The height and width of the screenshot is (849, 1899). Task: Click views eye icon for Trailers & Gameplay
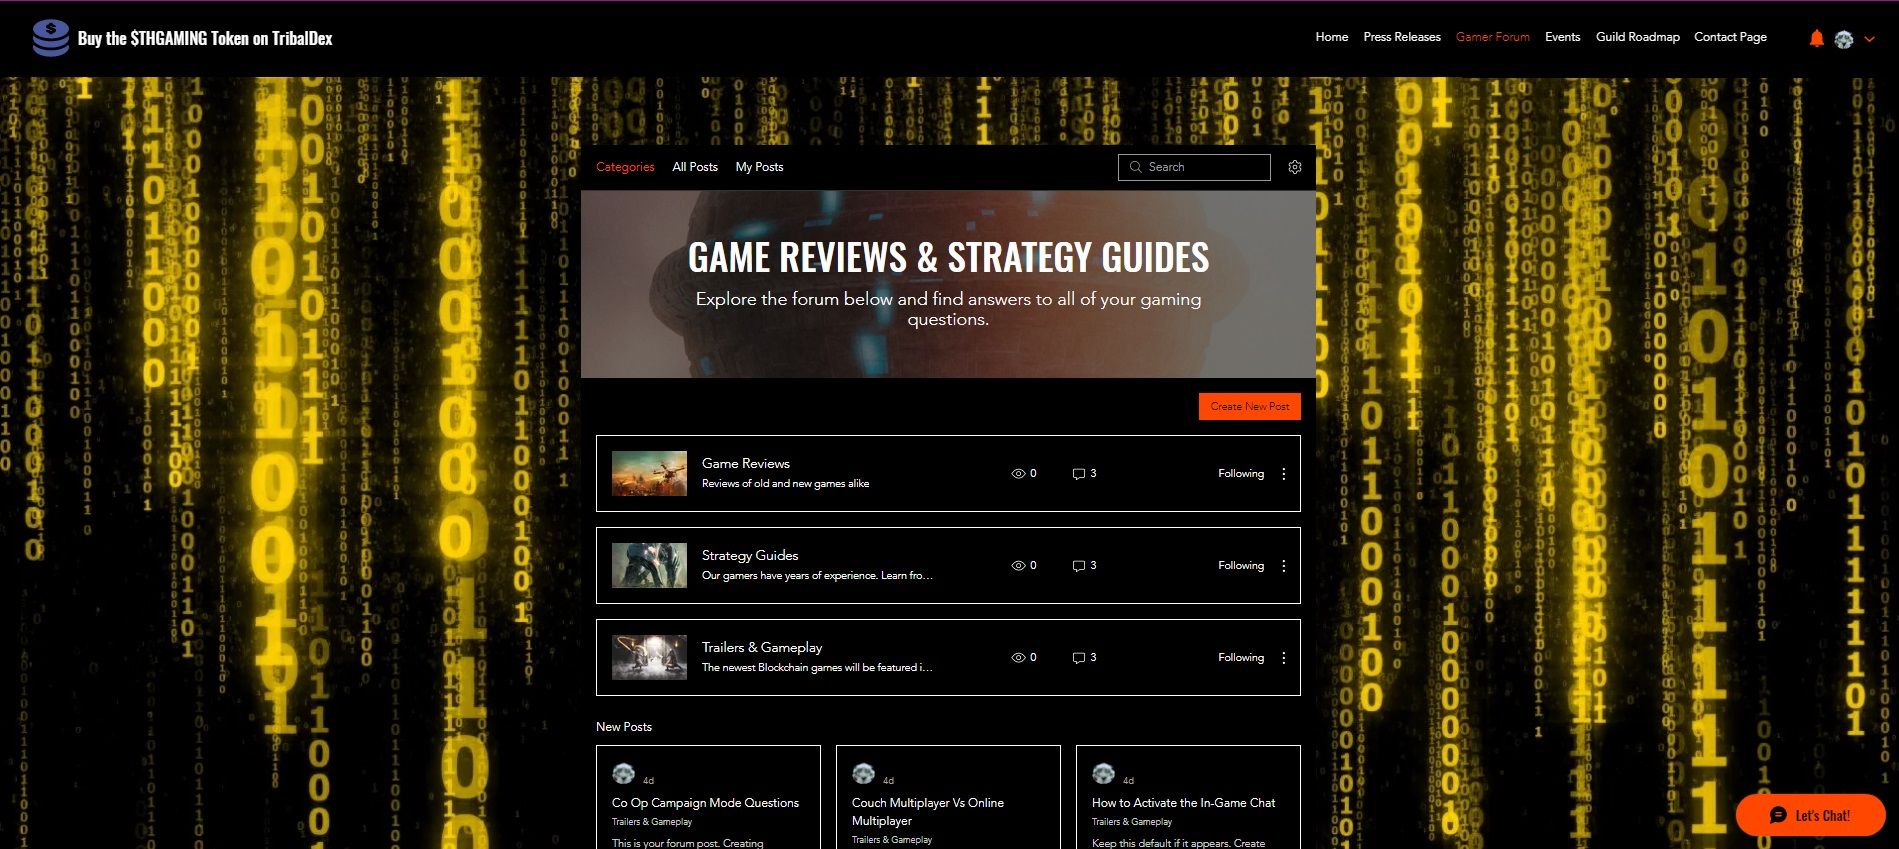[1018, 658]
